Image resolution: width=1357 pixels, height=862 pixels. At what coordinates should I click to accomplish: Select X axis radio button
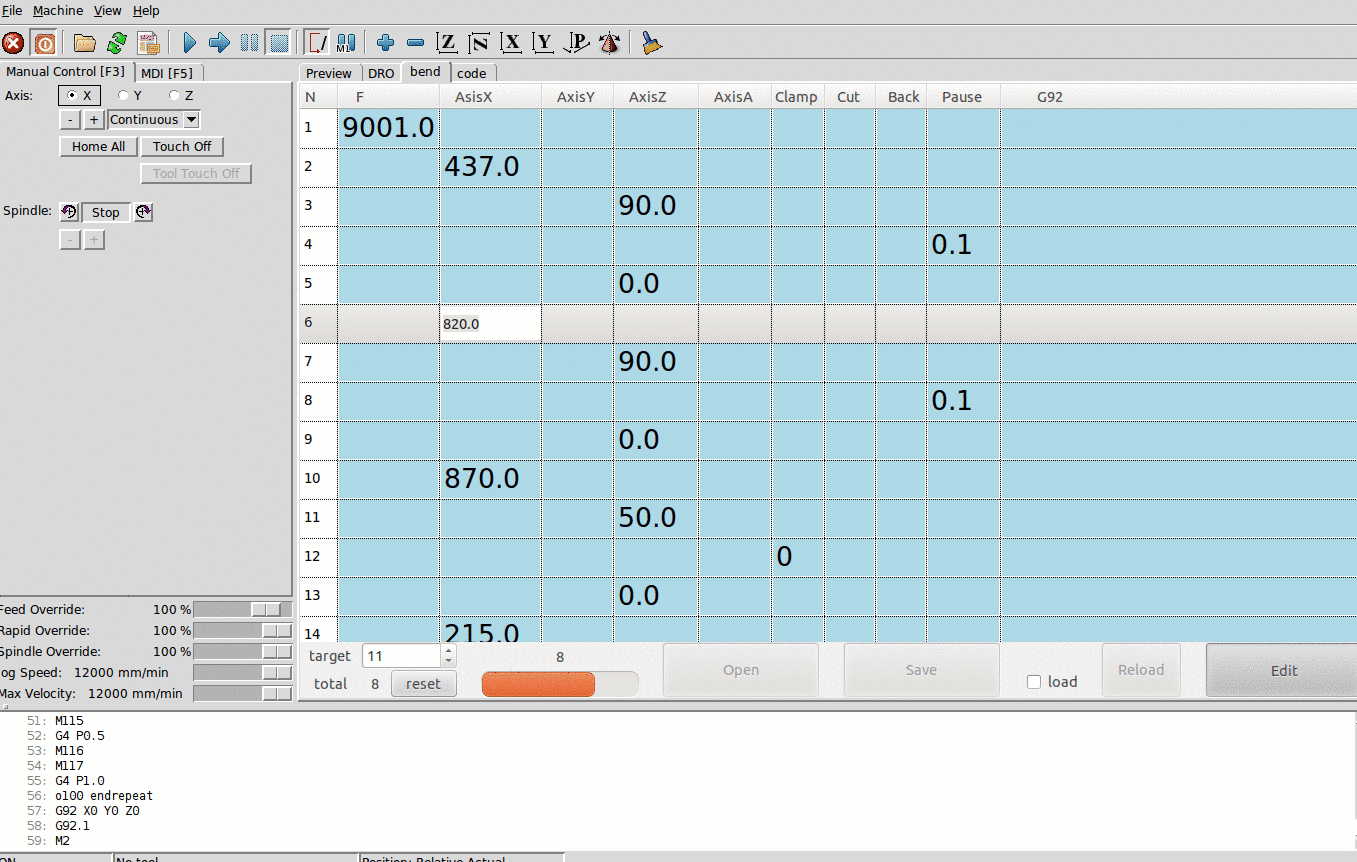pos(80,96)
